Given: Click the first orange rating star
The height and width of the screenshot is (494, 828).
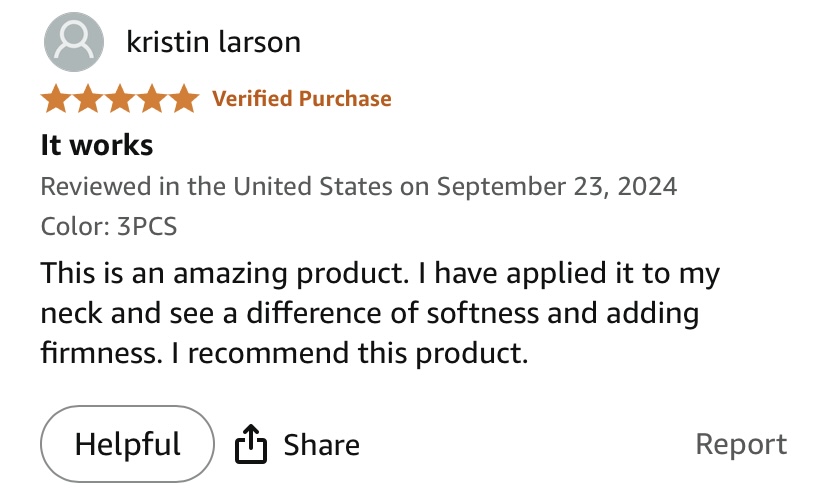Looking at the screenshot, I should [56, 99].
